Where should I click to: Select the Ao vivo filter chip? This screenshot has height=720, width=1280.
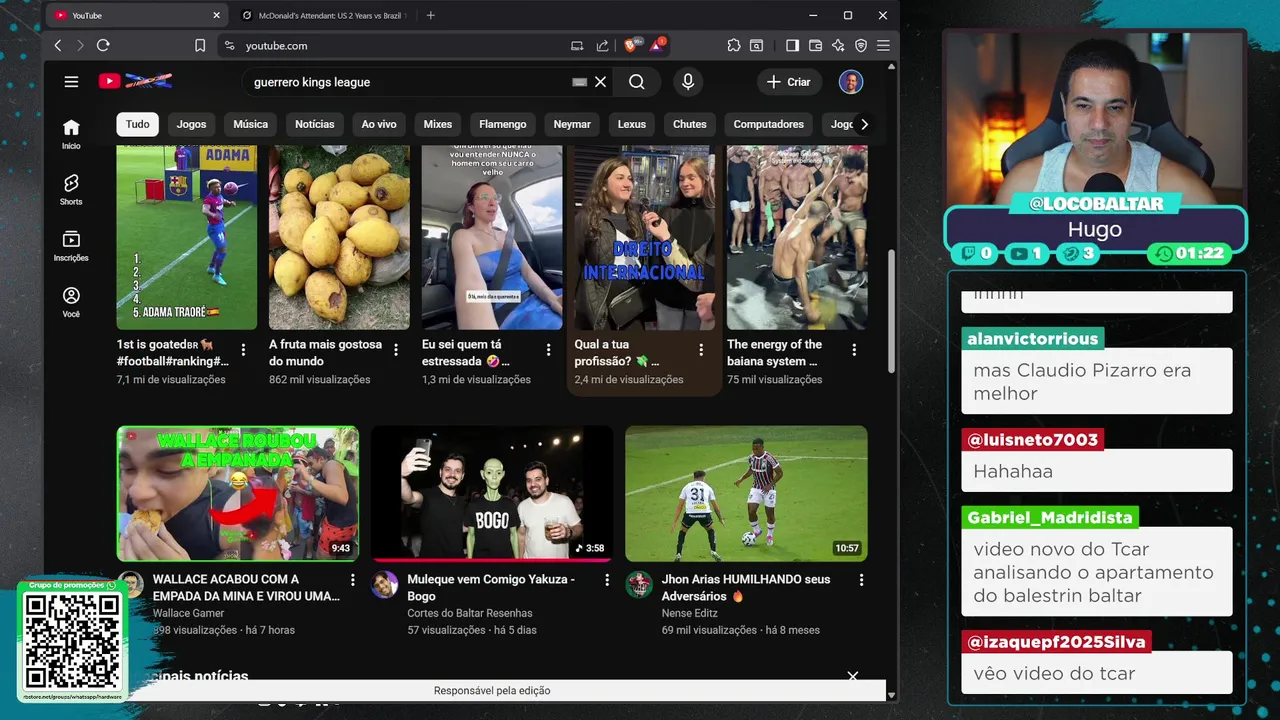(379, 124)
